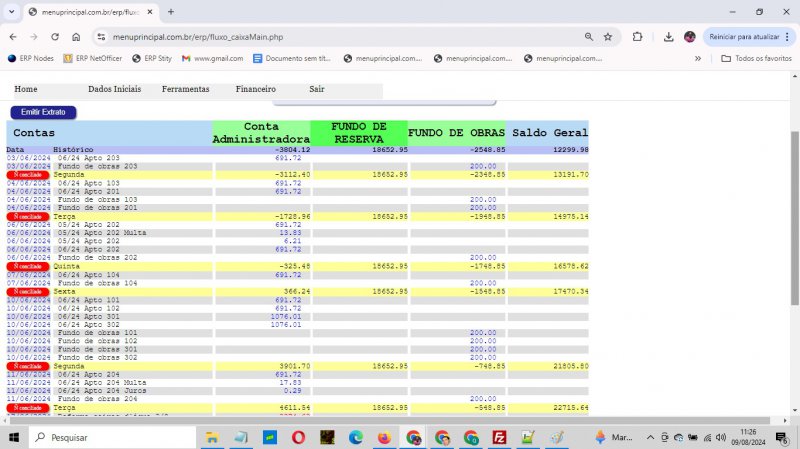Toggle N conciliado badge on Sexta row
The image size is (800, 449).
27,291
